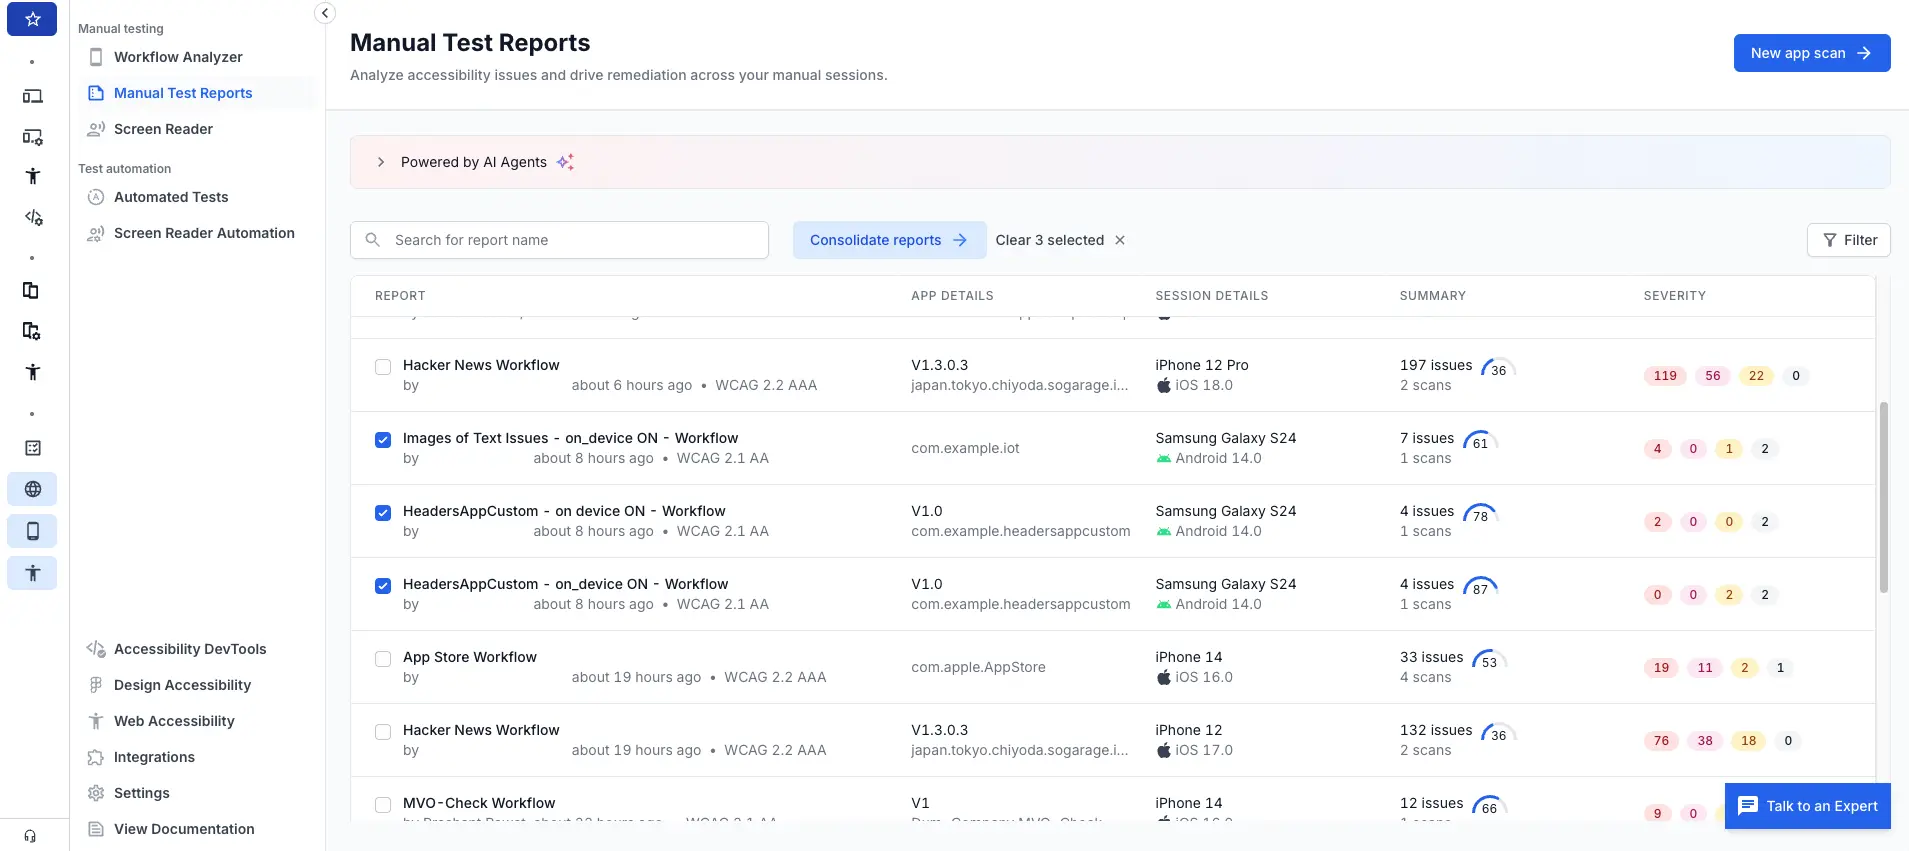Uncheck HeadersAppCustom 'on_device ON' report

383,586
